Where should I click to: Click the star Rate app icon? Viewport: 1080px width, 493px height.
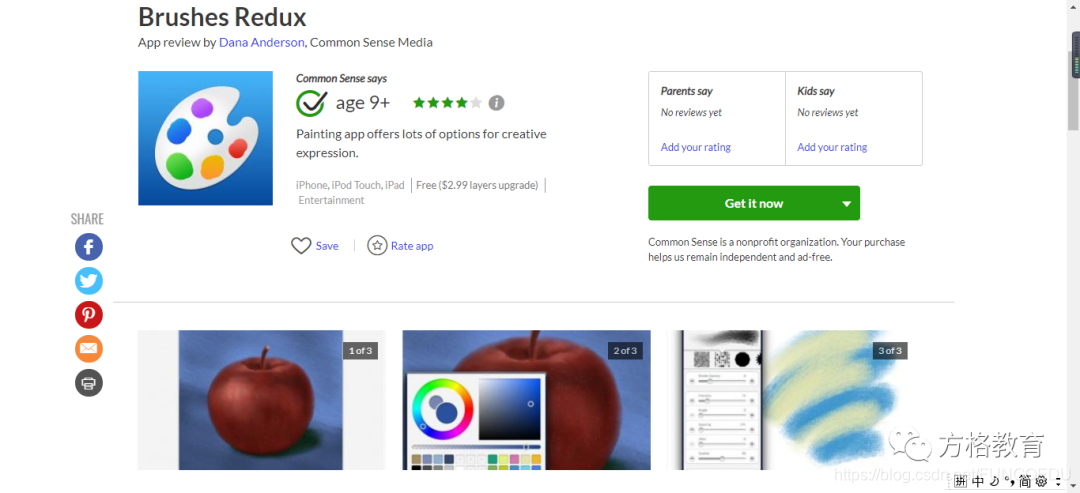pyautogui.click(x=377, y=245)
